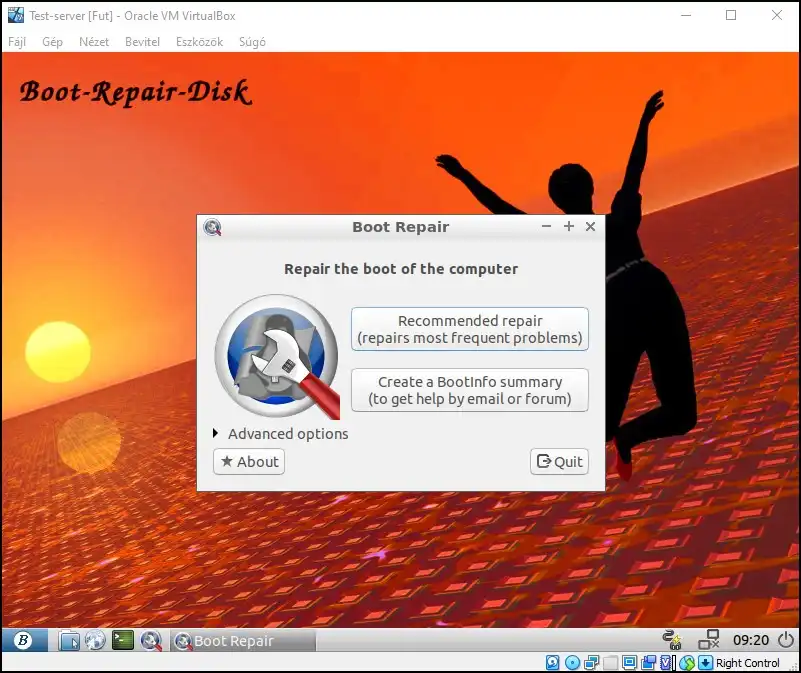Click the VirtualBox hard disk activity indicator

(552, 663)
